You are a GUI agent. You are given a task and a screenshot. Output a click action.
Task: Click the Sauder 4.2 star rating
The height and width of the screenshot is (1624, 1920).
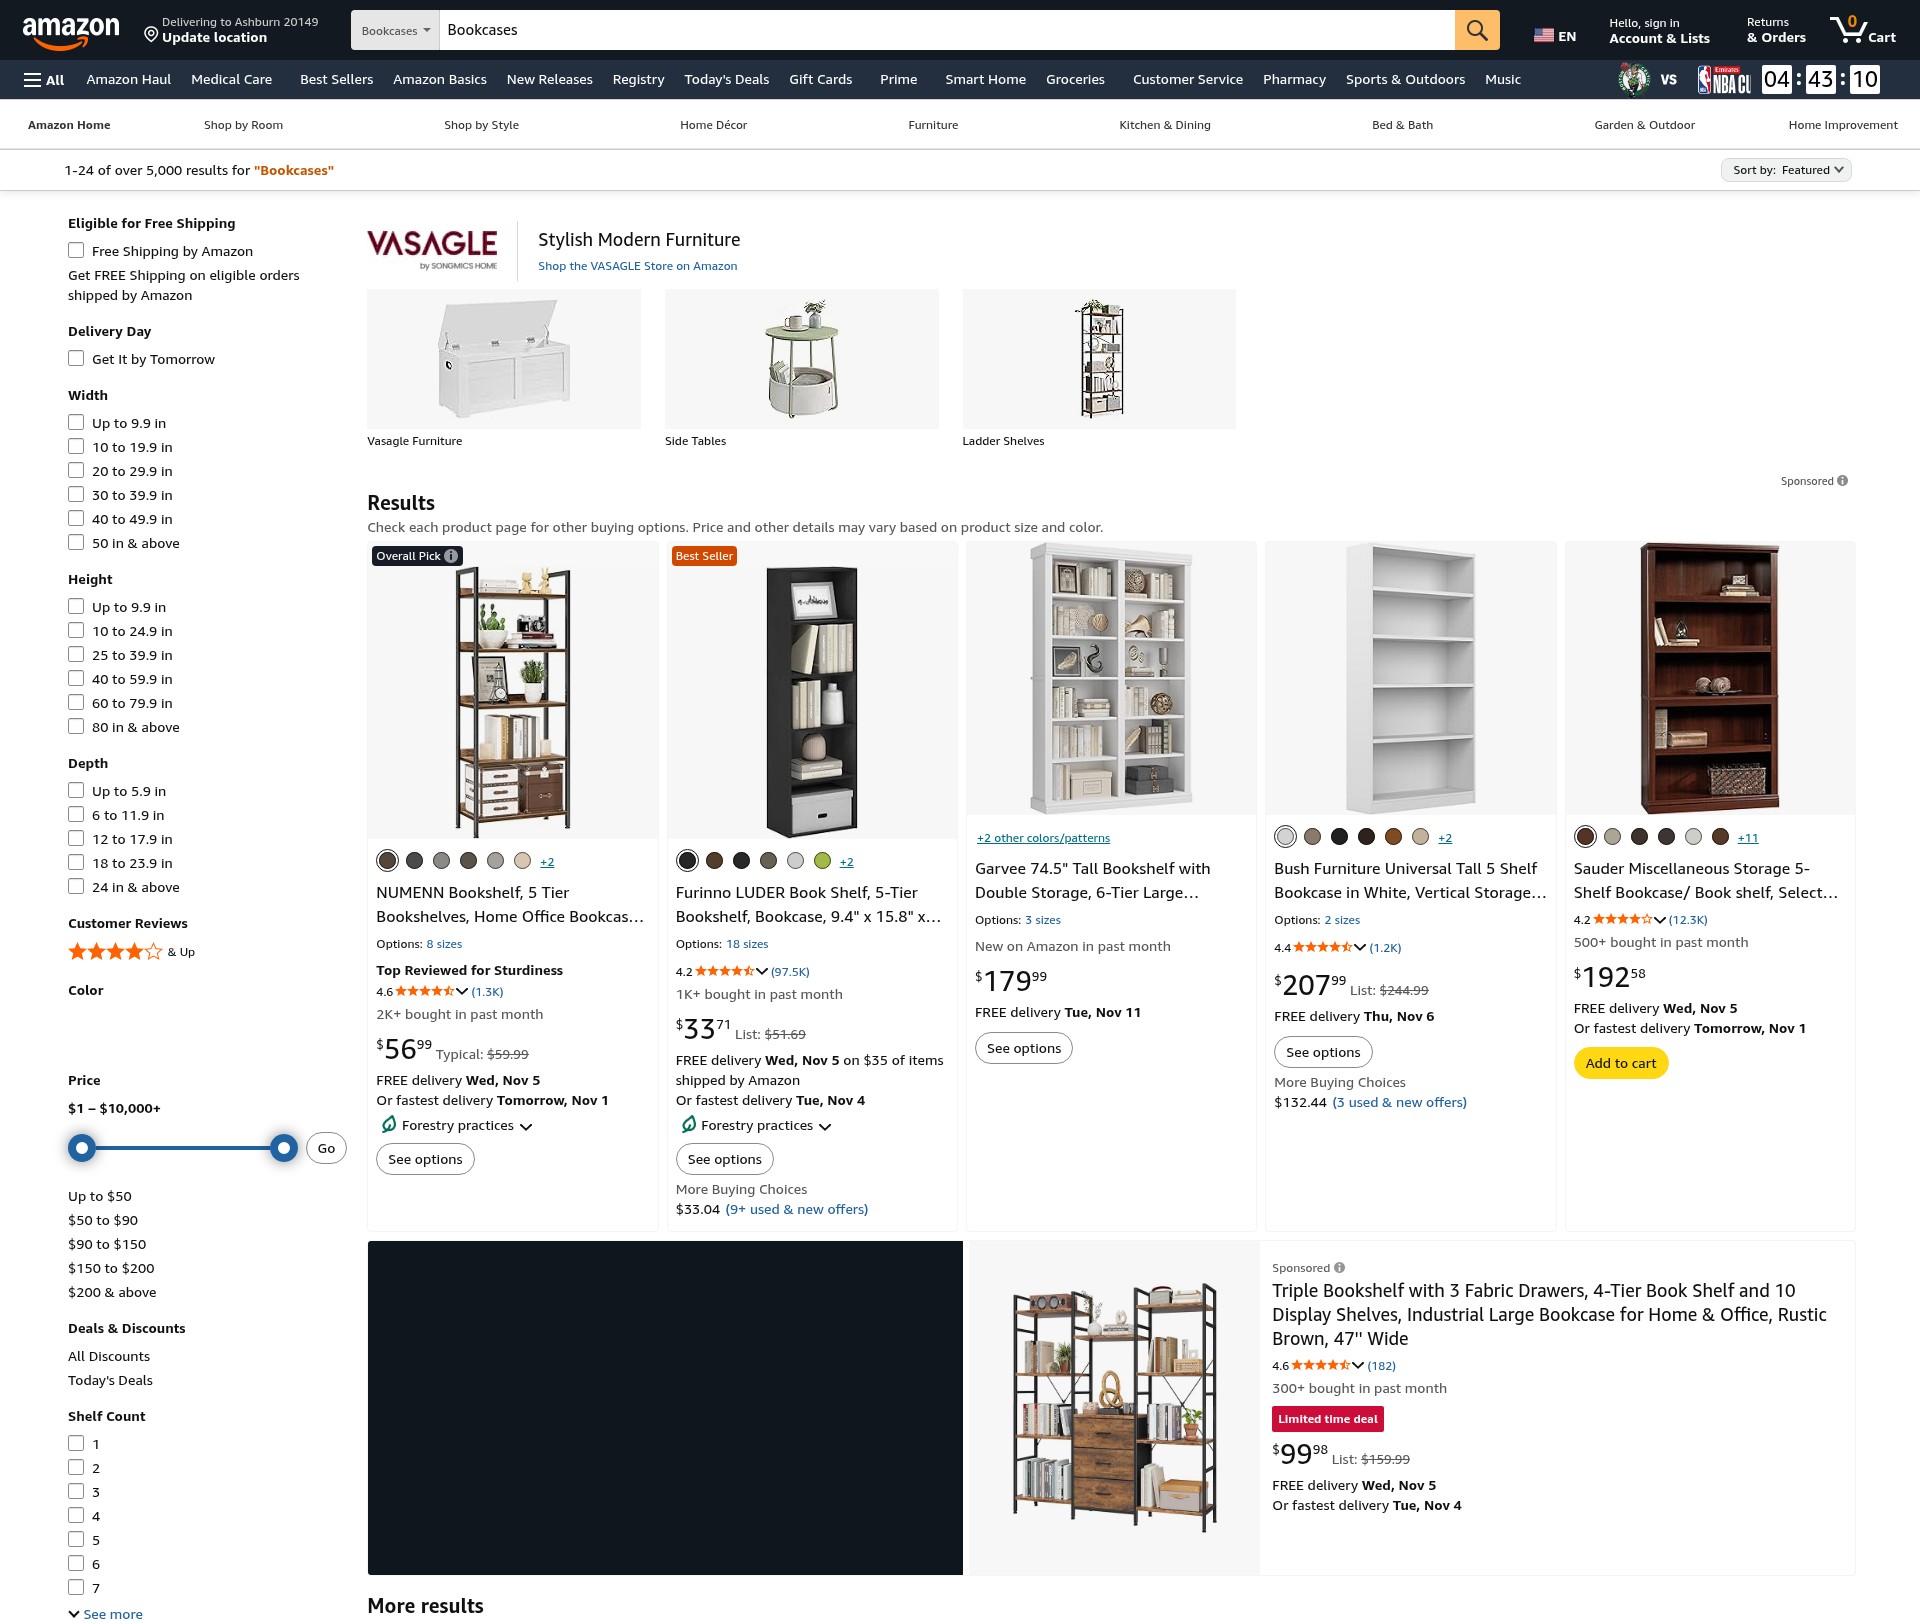(1622, 919)
